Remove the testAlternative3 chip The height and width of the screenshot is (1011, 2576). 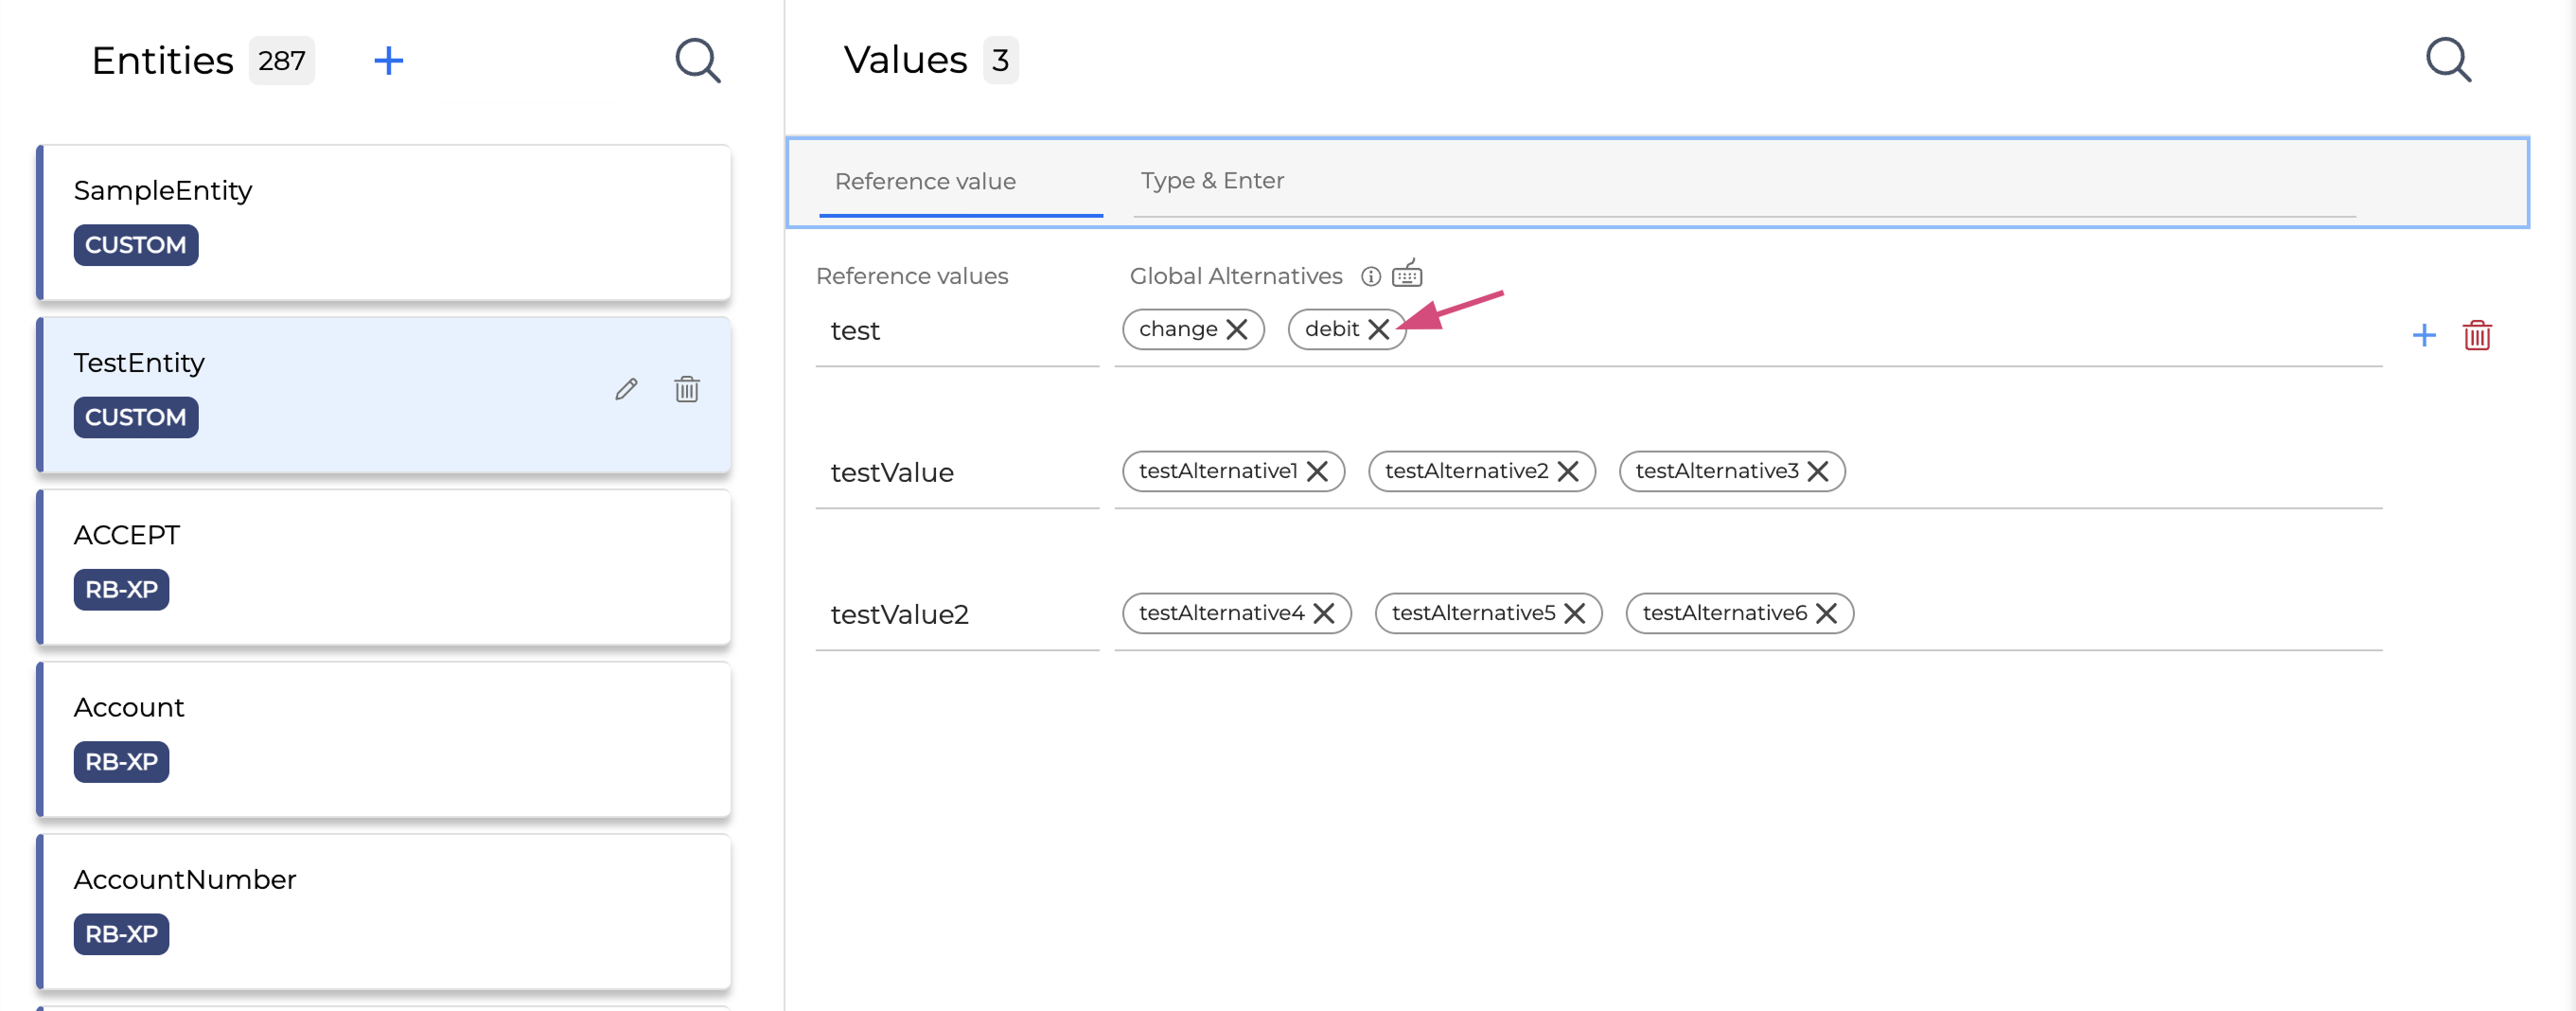point(1817,471)
